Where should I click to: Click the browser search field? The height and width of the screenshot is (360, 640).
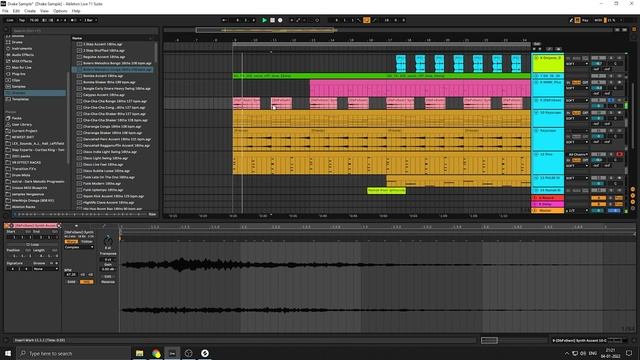click(x=84, y=31)
